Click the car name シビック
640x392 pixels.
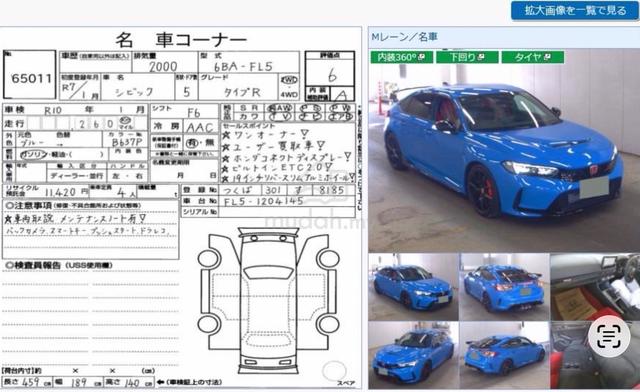134,92
